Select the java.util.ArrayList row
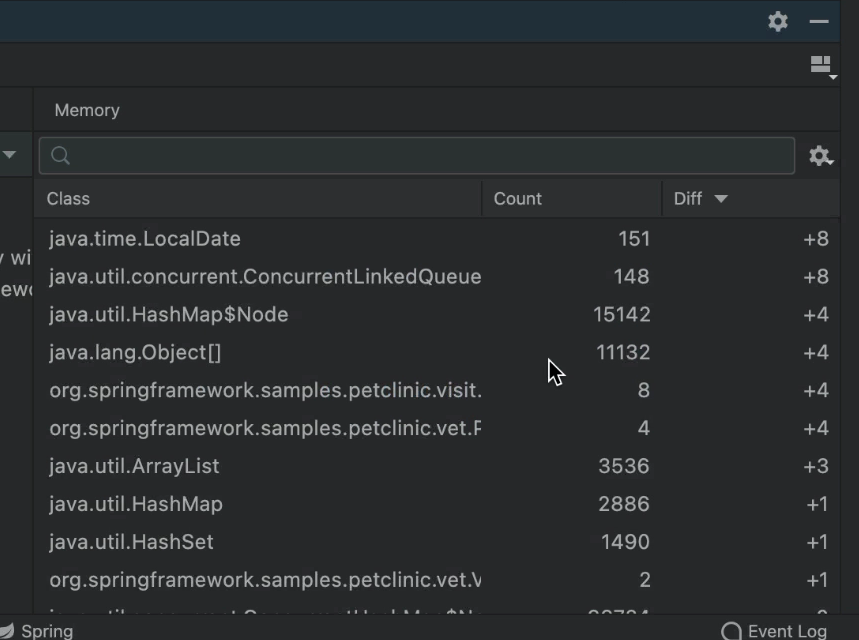859x640 pixels. coord(134,467)
